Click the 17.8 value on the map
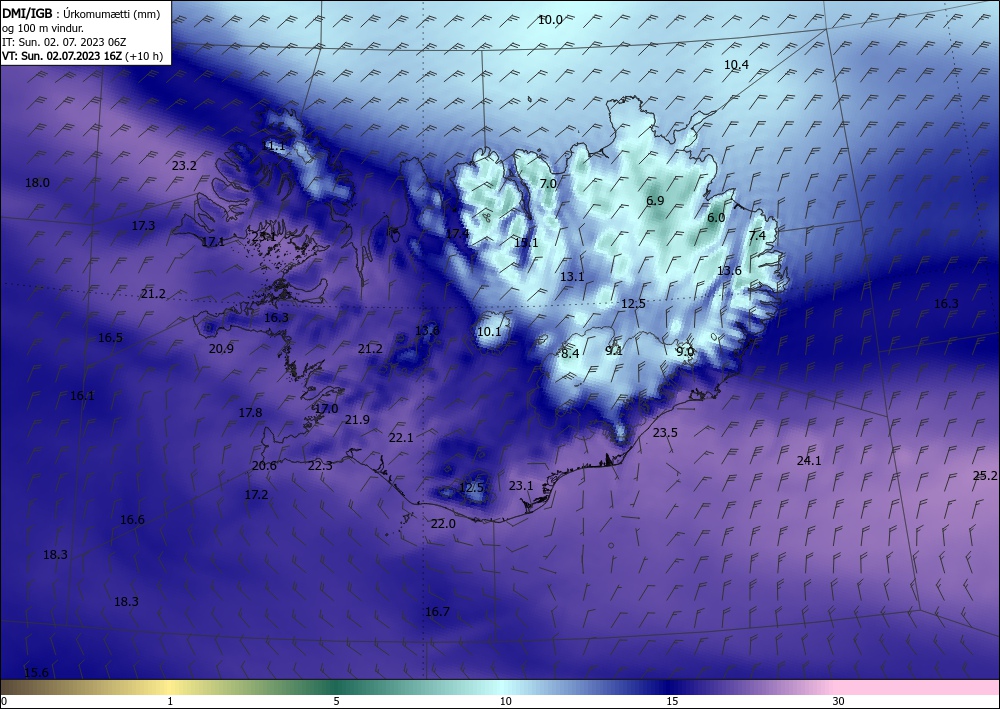 pyautogui.click(x=250, y=413)
